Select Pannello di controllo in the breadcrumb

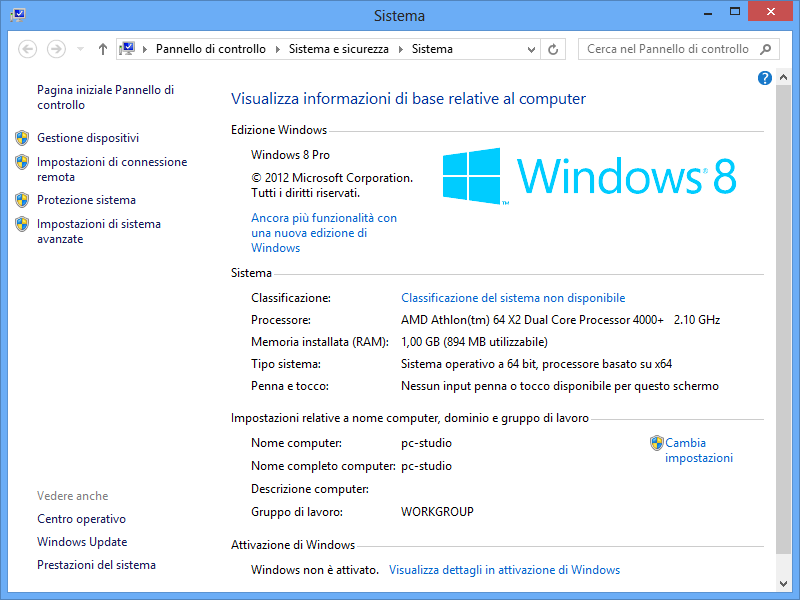211,49
